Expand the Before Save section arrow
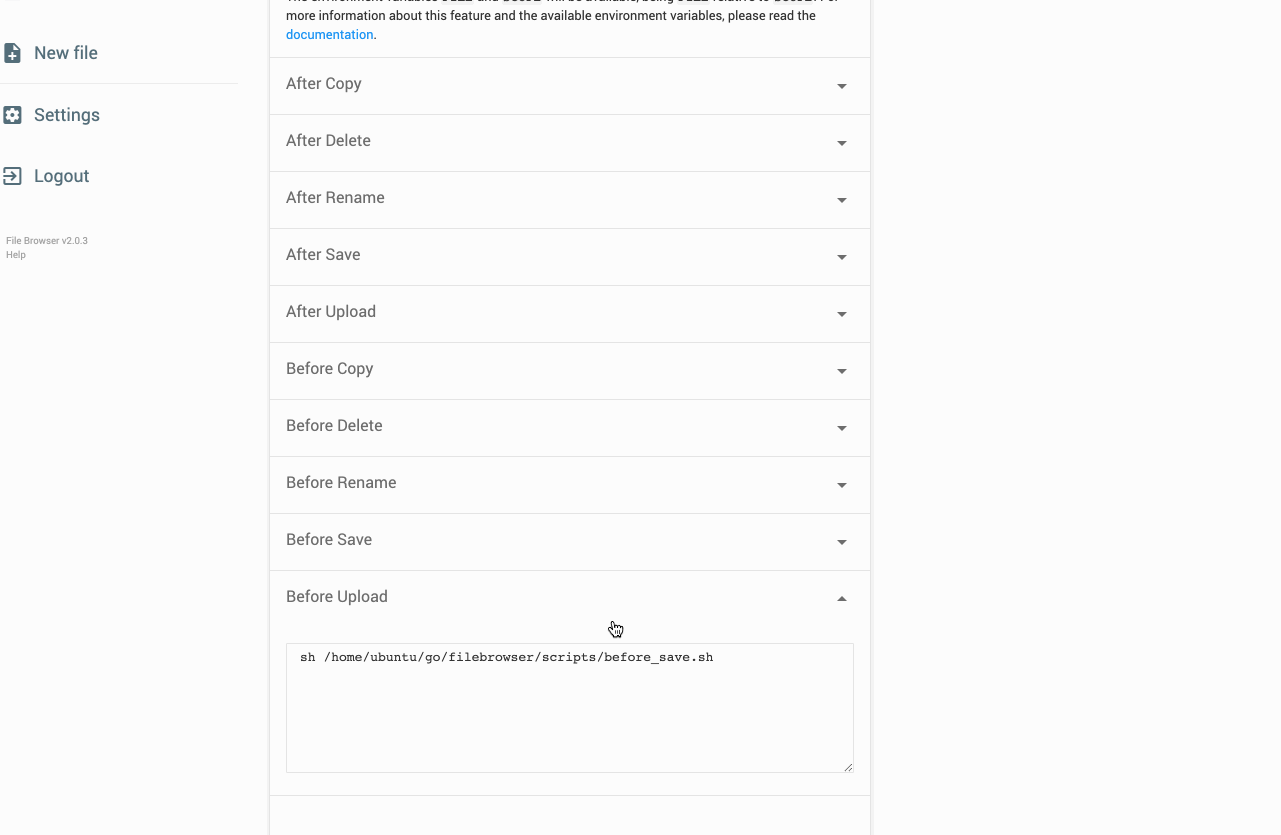This screenshot has height=835, width=1281. coord(842,542)
